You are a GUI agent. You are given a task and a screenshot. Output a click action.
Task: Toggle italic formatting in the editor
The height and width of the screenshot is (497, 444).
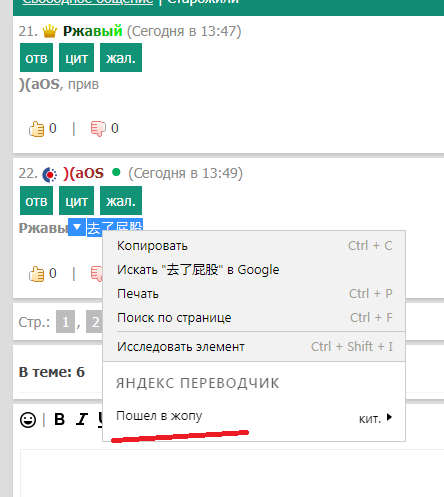click(x=82, y=419)
